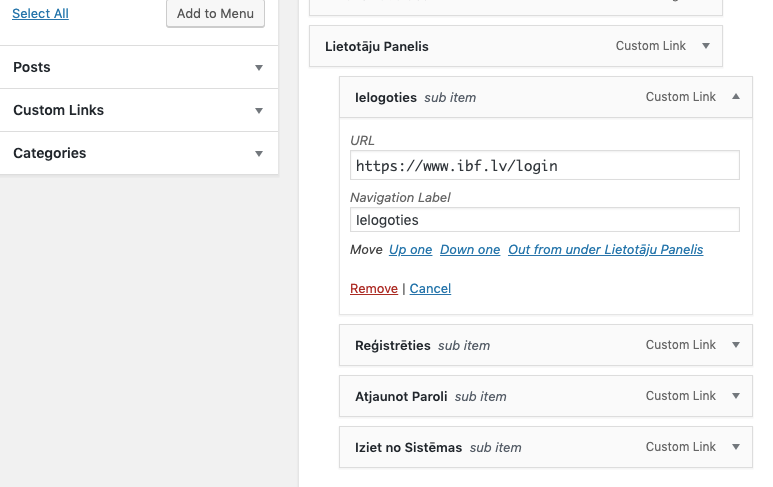Expand the Iziet no Sistēmas item arrow
The width and height of the screenshot is (773, 487).
click(x=736, y=447)
